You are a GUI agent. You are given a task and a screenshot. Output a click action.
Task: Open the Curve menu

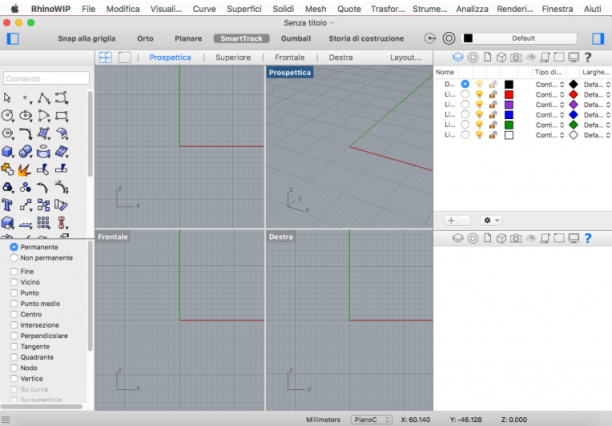click(x=204, y=9)
